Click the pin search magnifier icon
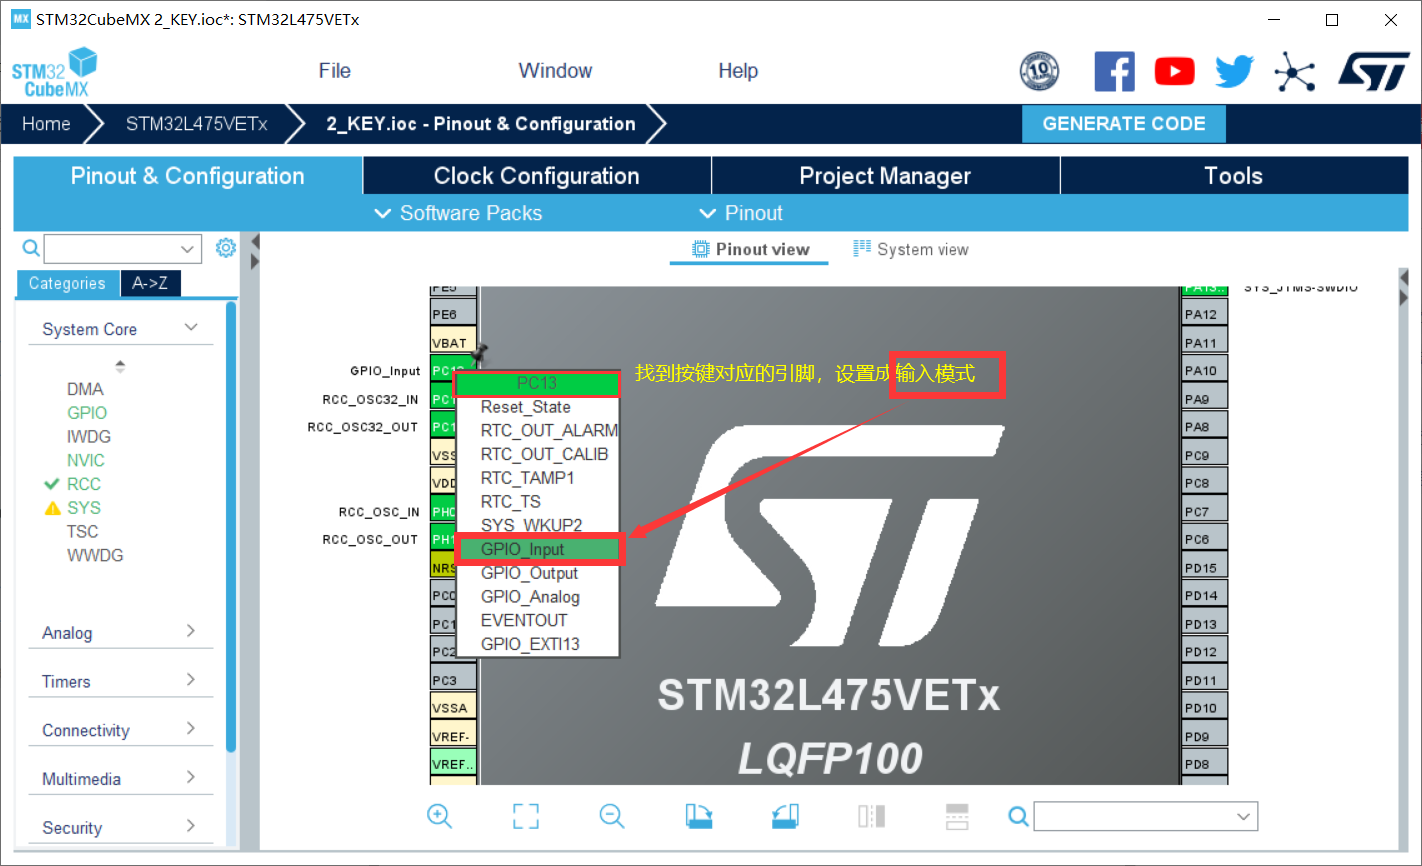The width and height of the screenshot is (1422, 866). click(x=1018, y=817)
